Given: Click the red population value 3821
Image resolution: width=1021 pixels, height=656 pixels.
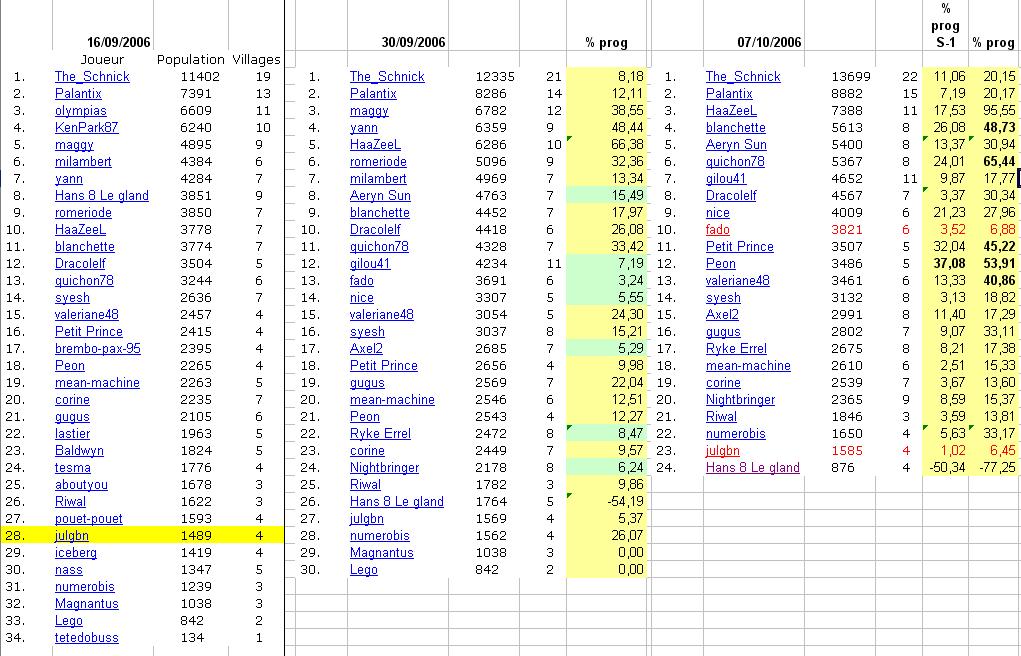Looking at the screenshot, I should click(846, 229).
